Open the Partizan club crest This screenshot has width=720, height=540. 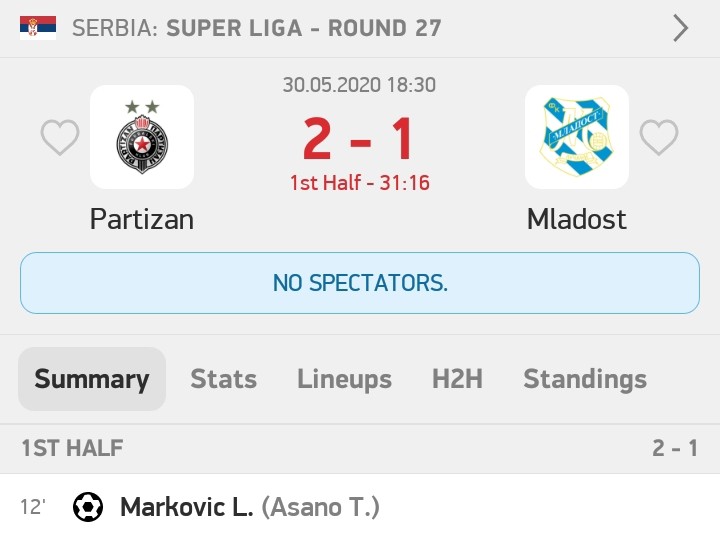142,137
